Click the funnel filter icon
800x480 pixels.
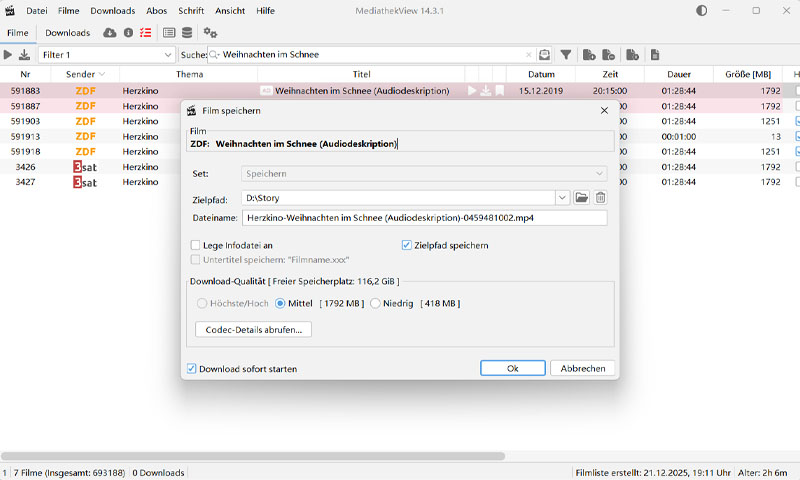click(565, 55)
